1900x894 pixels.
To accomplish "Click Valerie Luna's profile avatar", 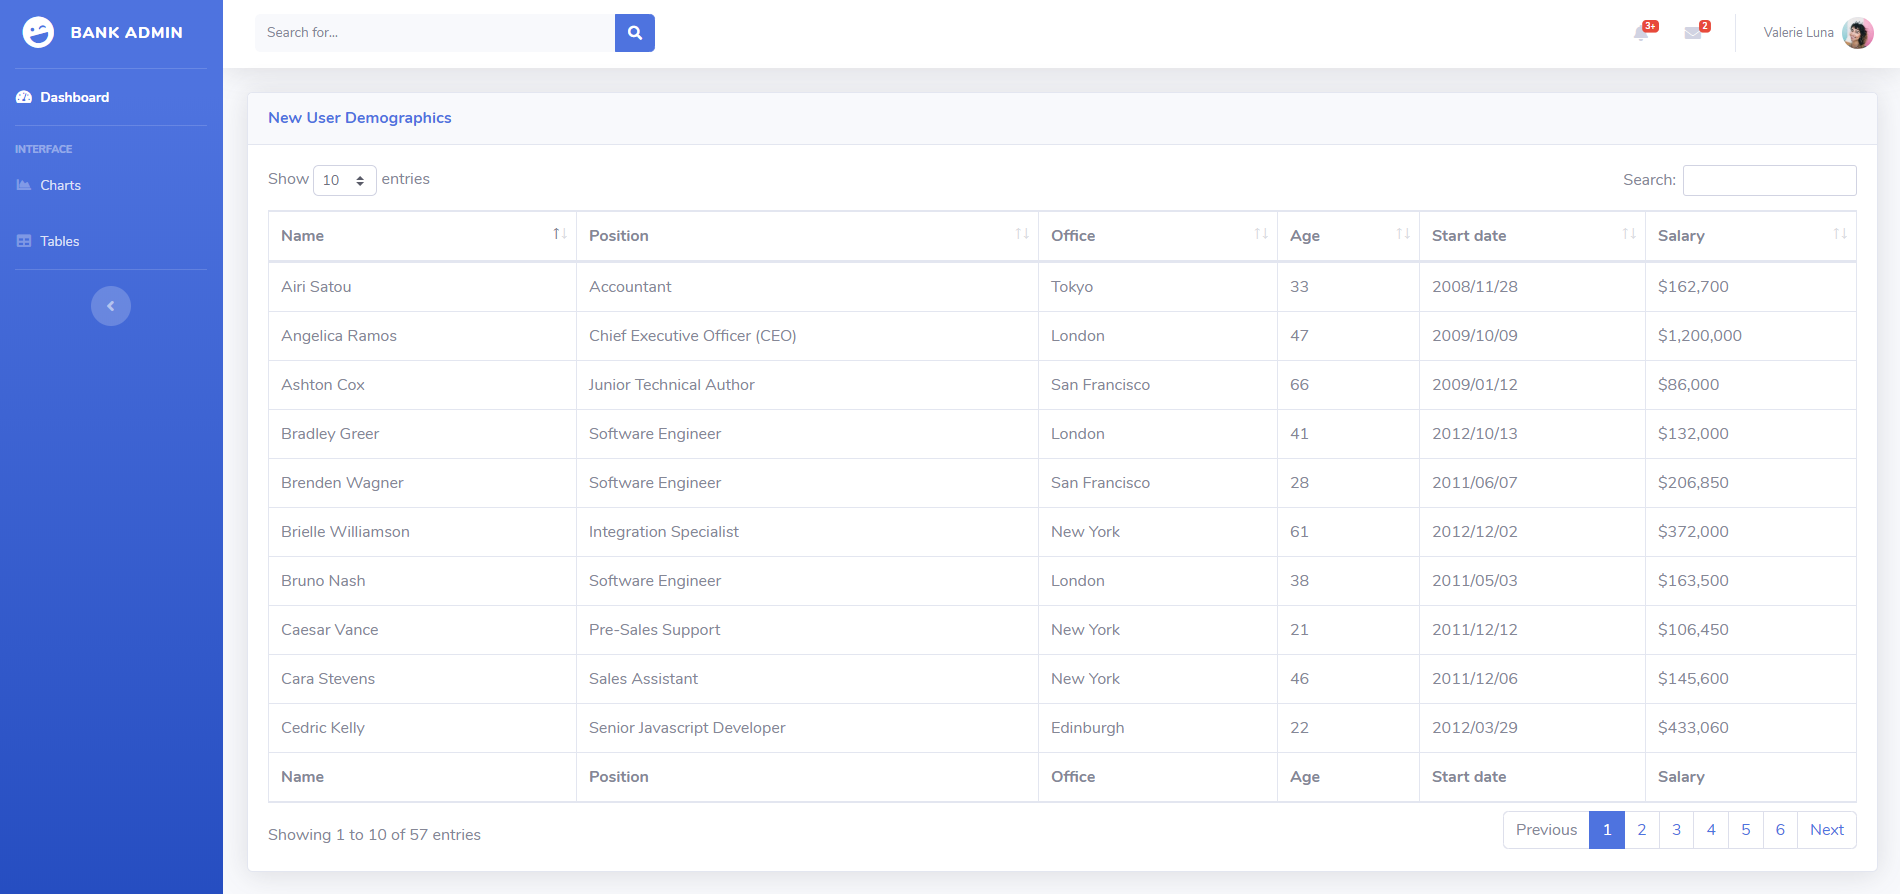I will (x=1857, y=33).
